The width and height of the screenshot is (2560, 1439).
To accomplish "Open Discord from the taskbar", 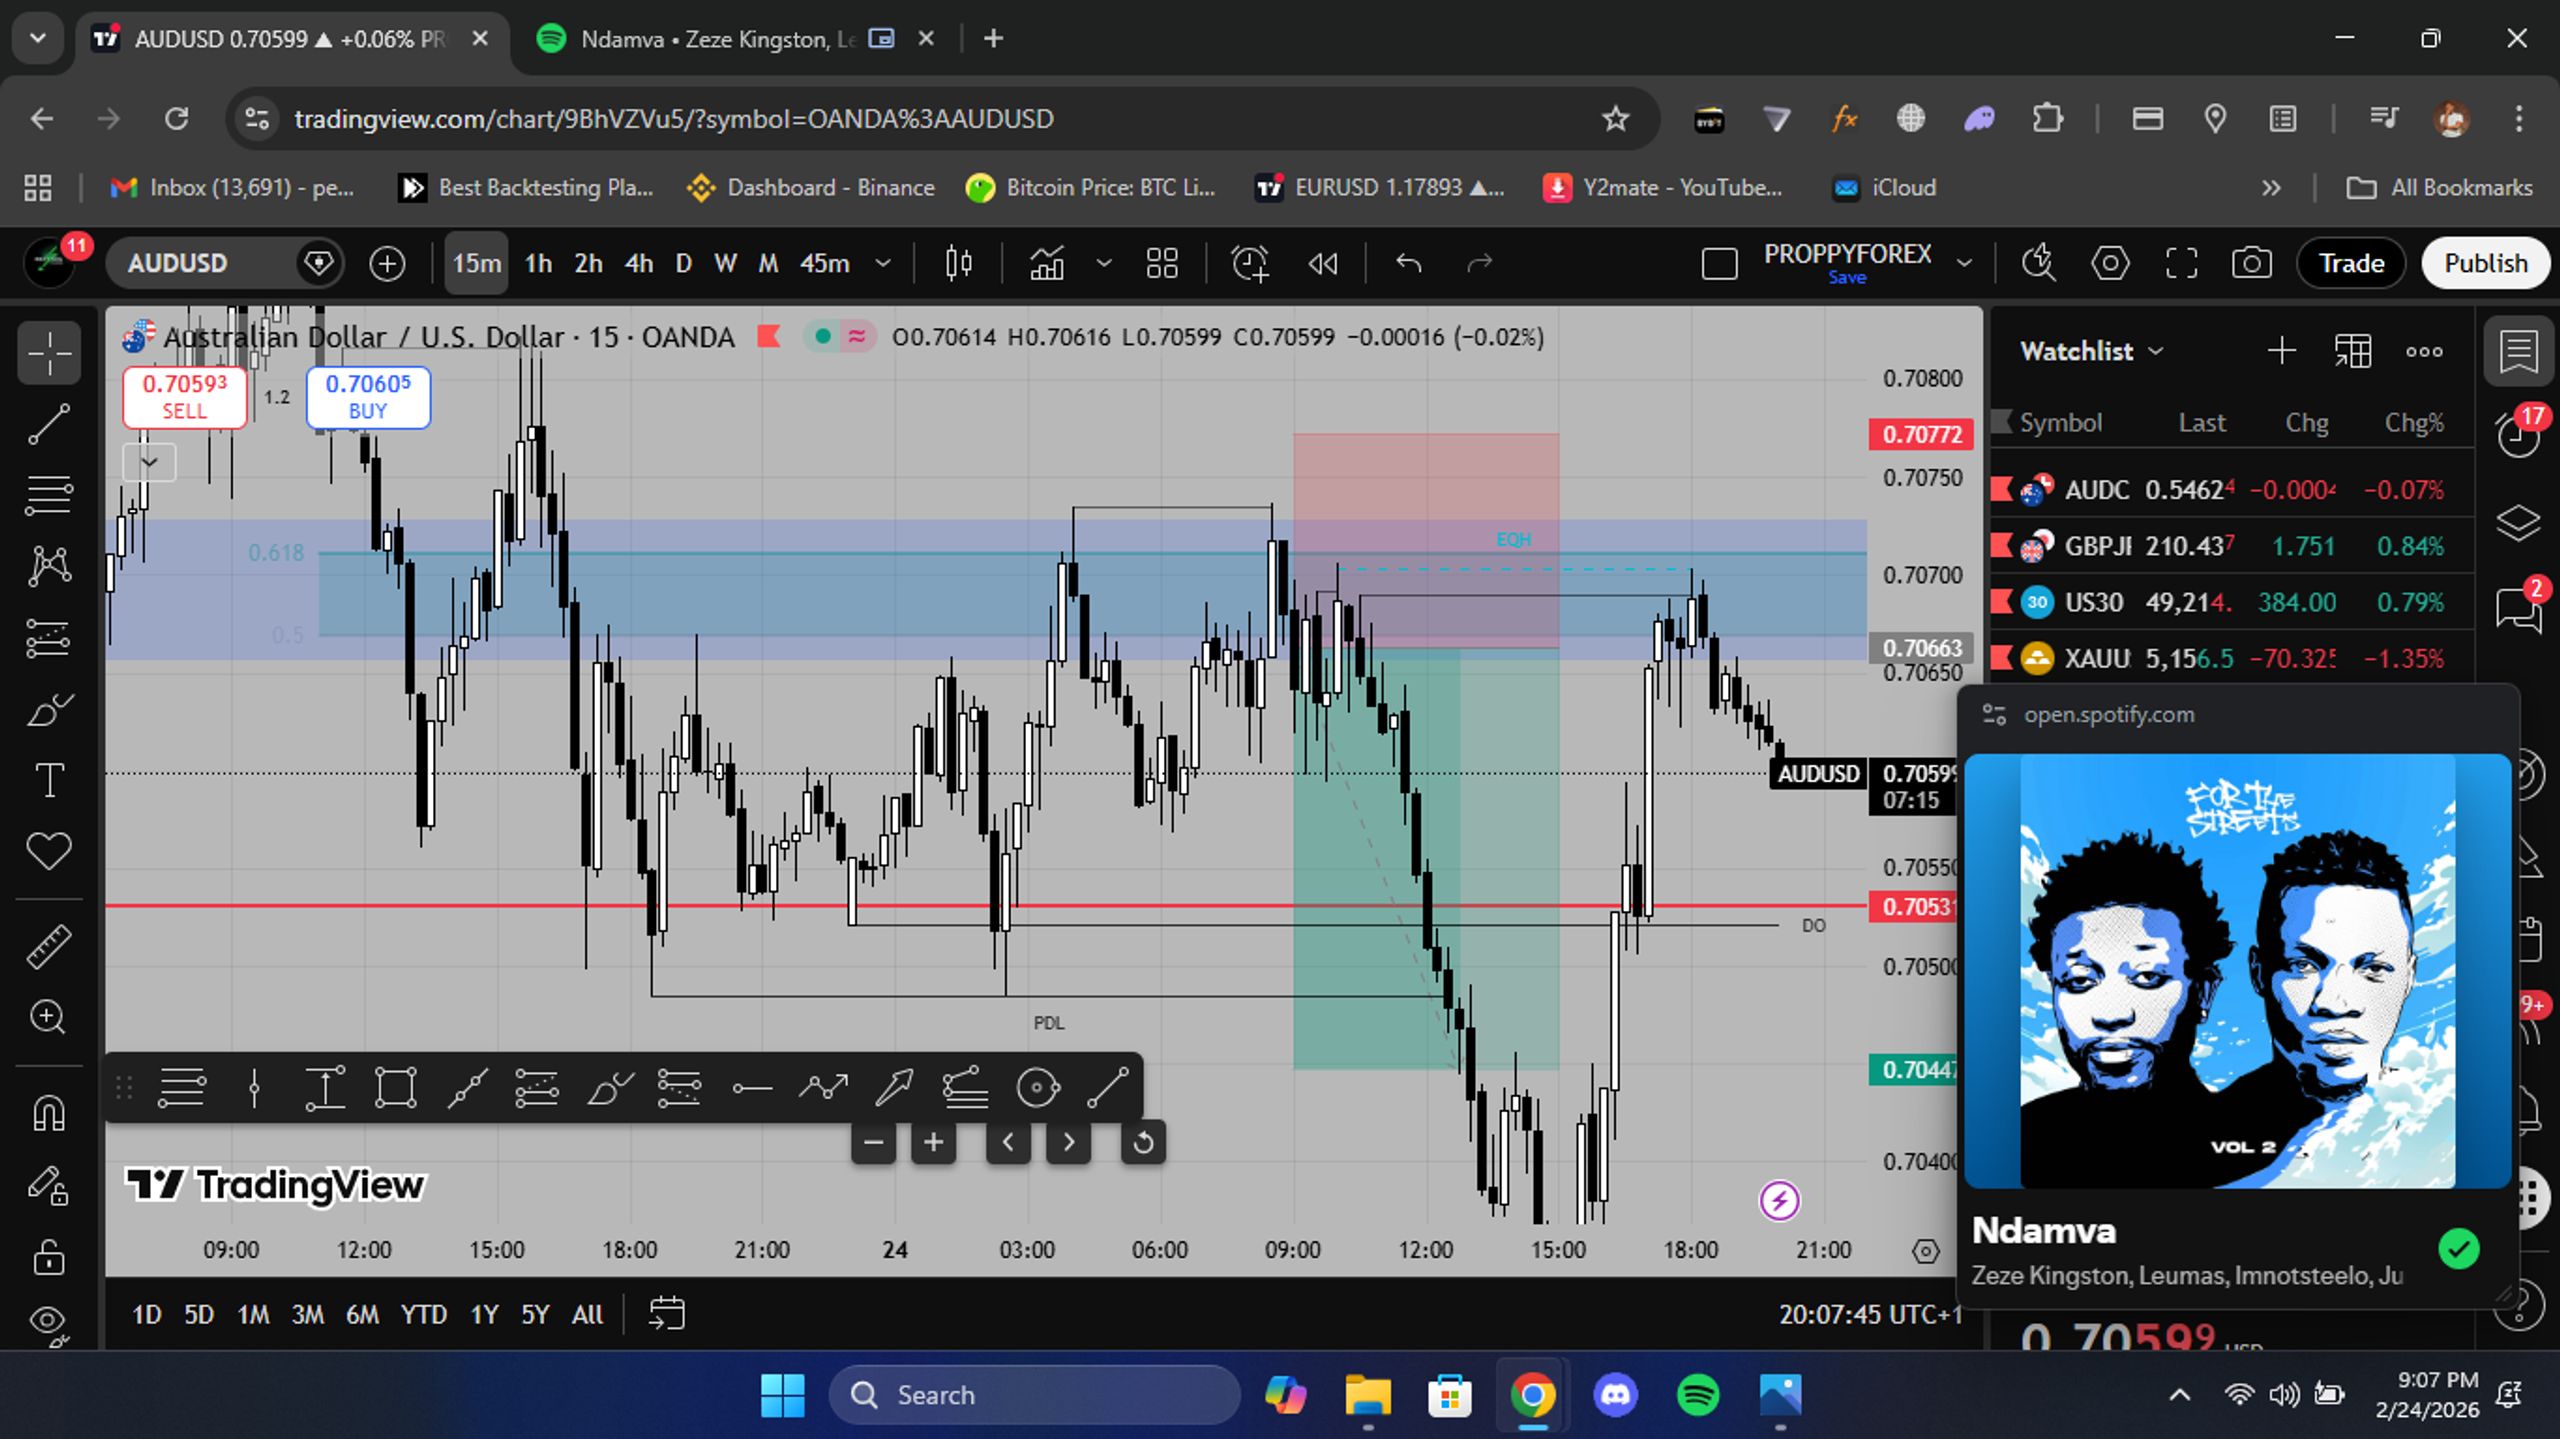I will click(x=1615, y=1394).
